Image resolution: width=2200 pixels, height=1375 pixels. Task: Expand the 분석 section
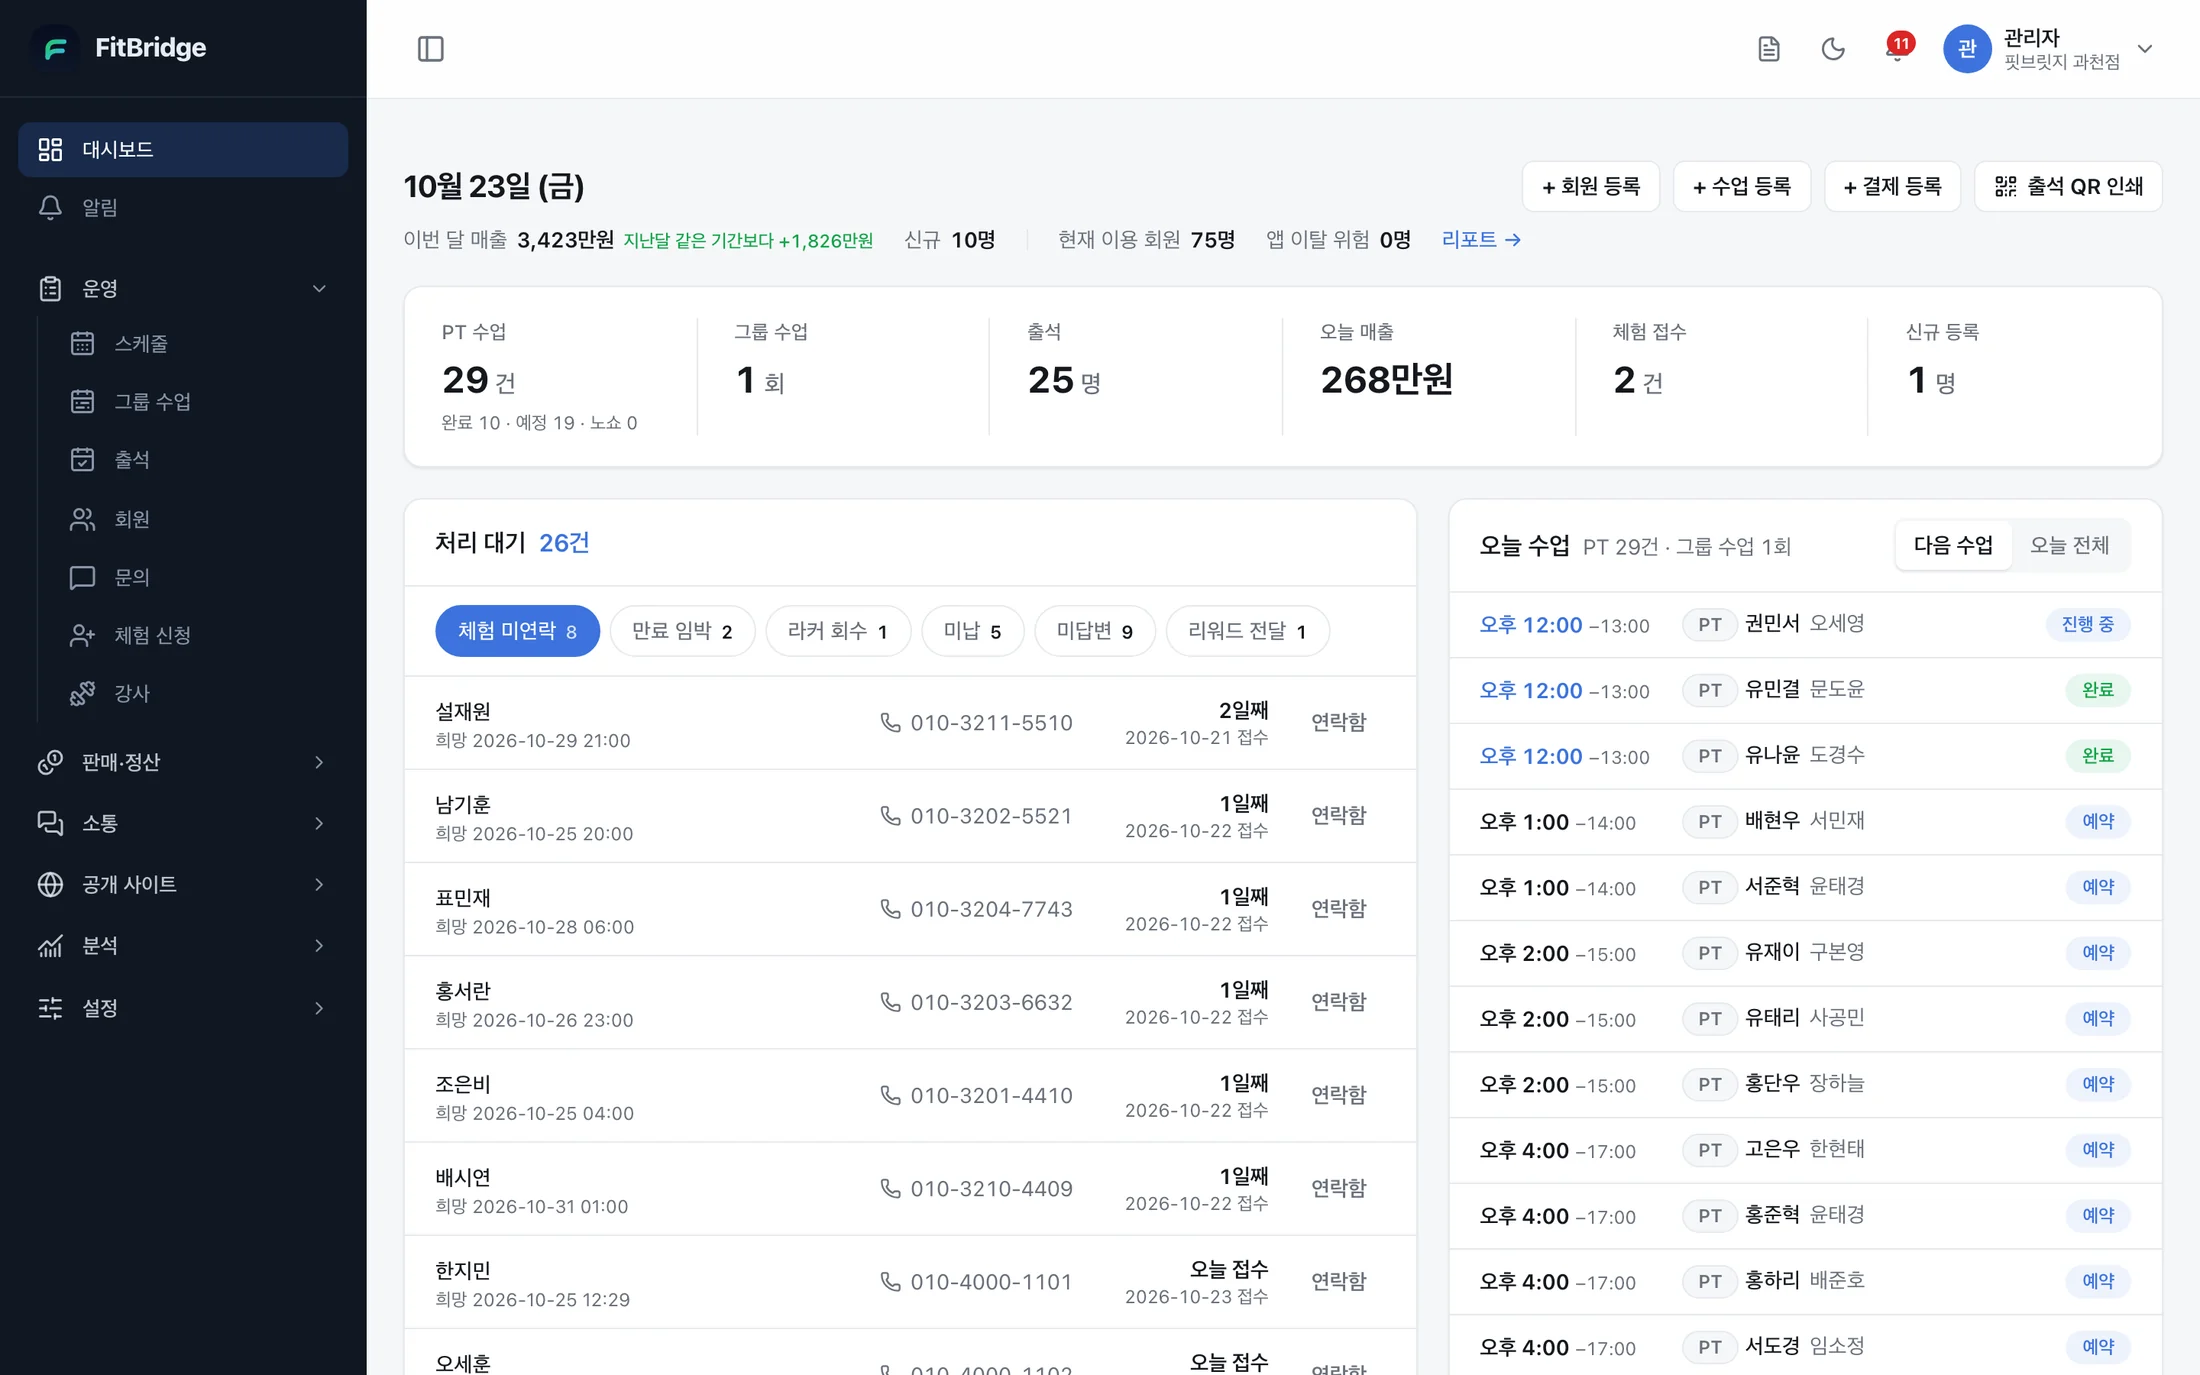(x=183, y=945)
